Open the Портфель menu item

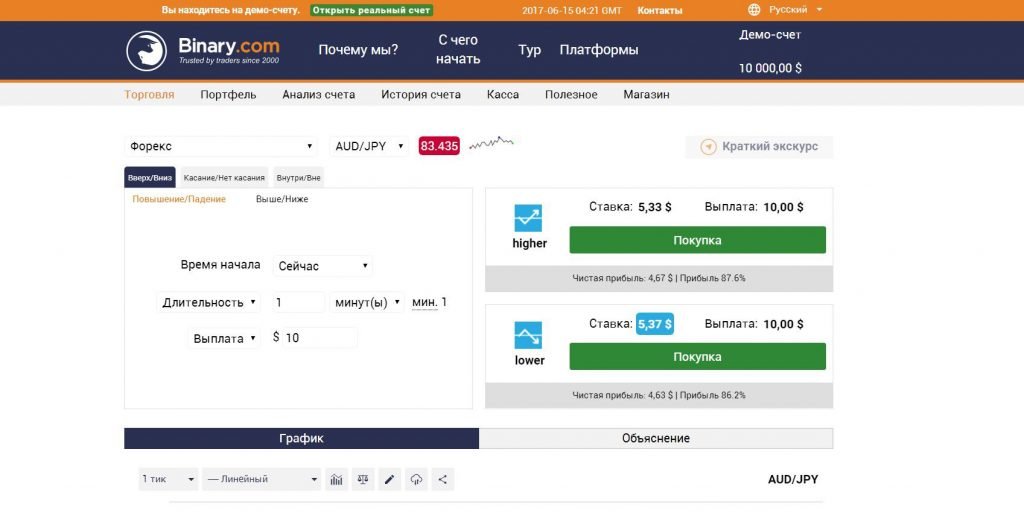tap(228, 95)
